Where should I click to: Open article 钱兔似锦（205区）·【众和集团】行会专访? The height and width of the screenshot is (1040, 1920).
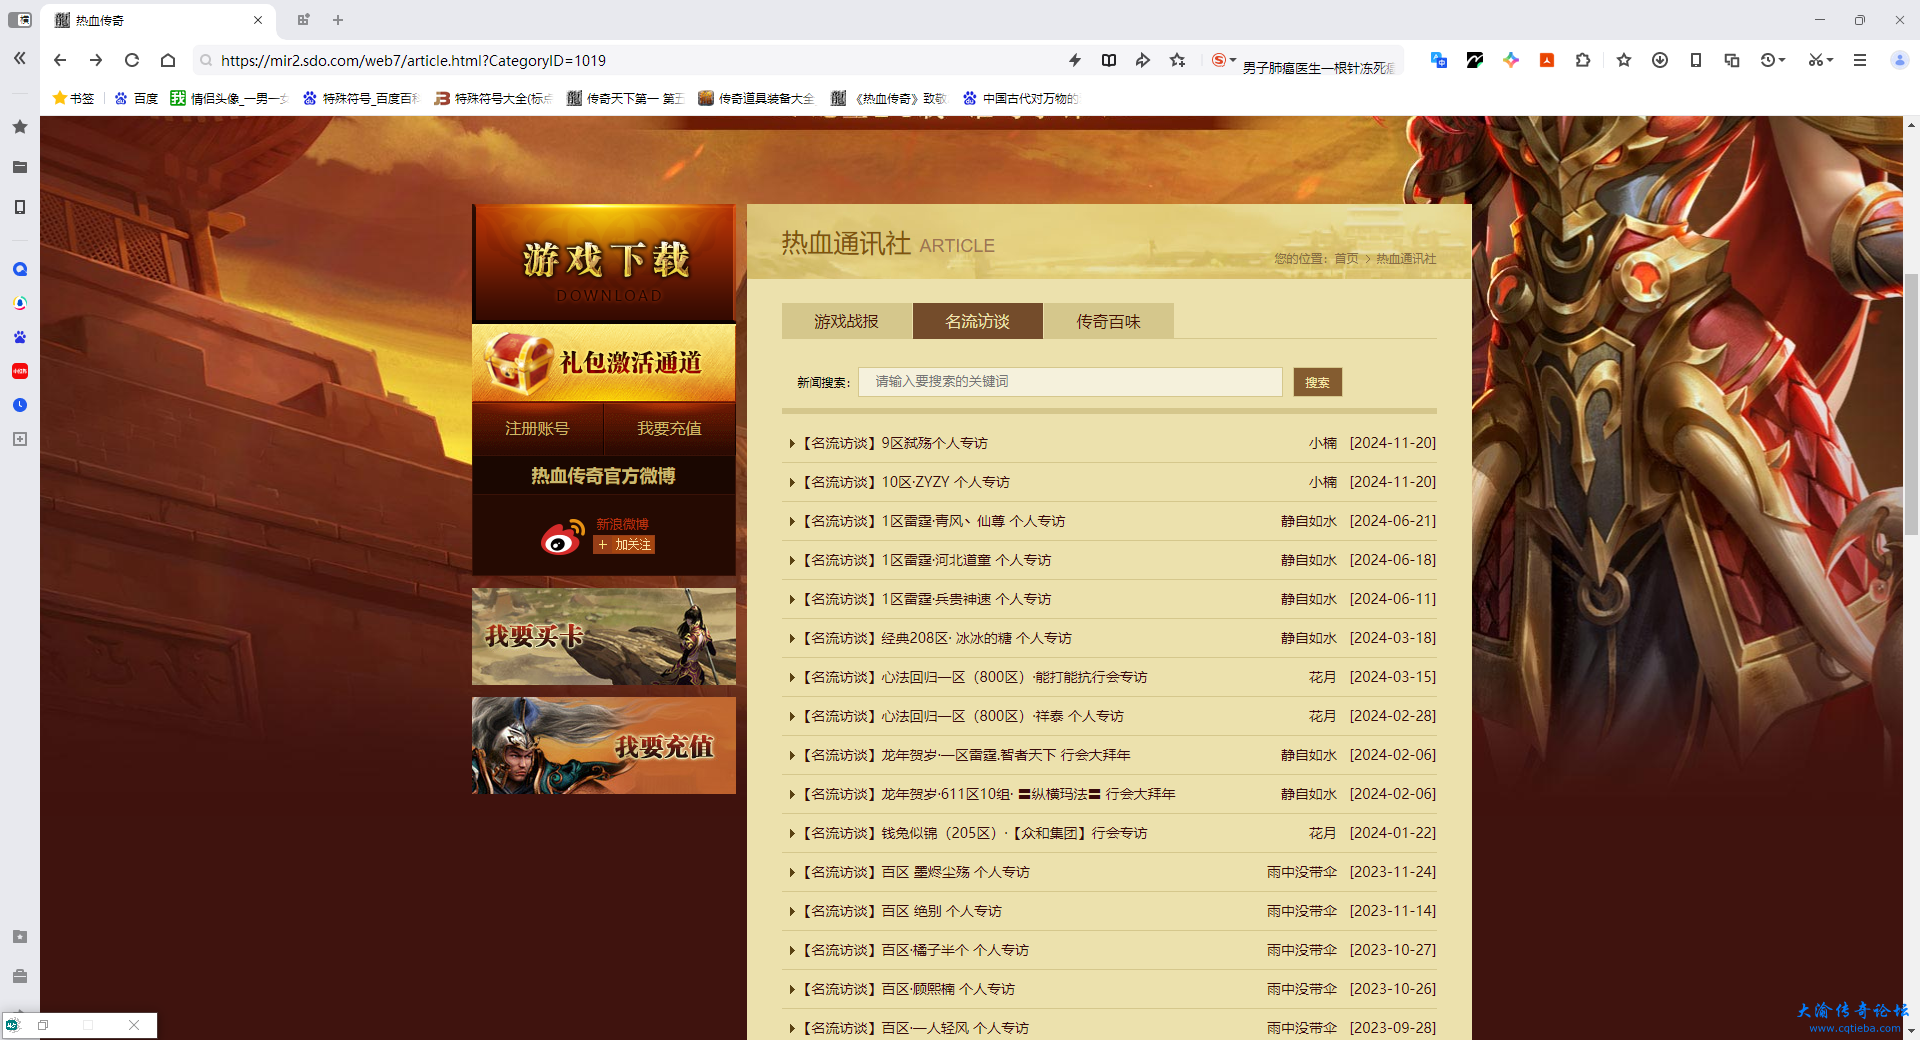(1014, 833)
